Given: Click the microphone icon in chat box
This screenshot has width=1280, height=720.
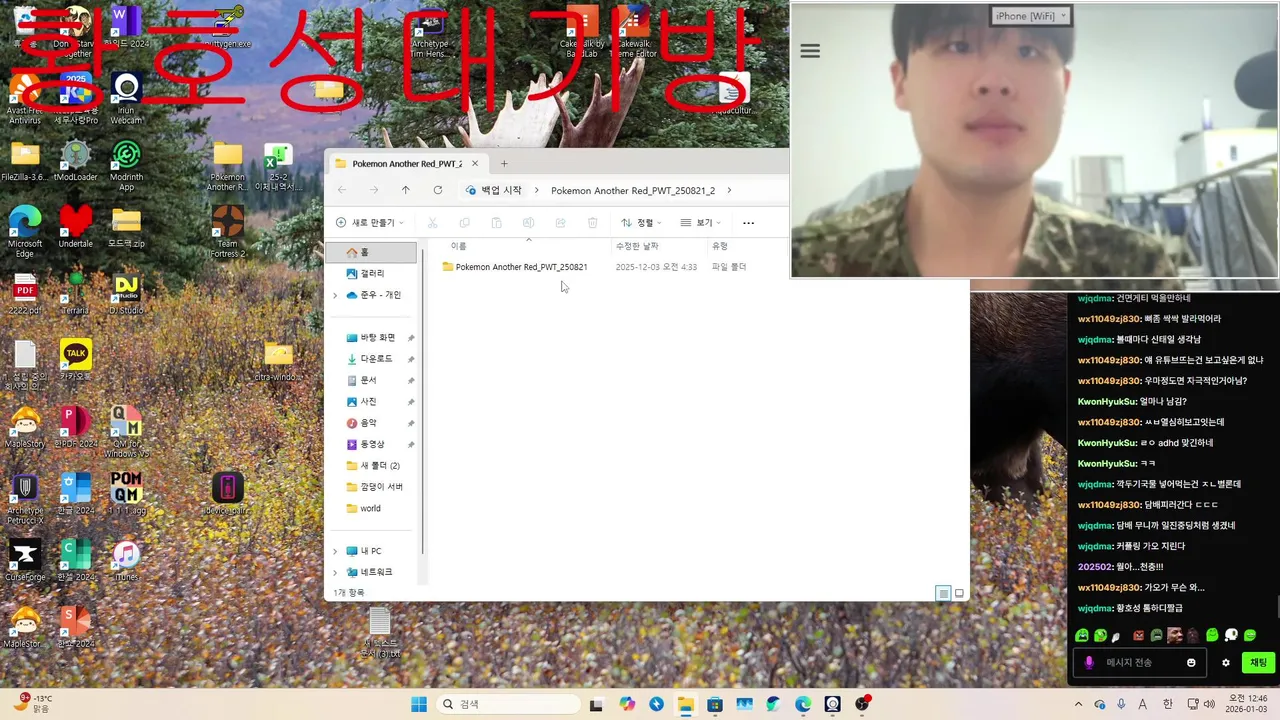Looking at the screenshot, I should pyautogui.click(x=1089, y=662).
